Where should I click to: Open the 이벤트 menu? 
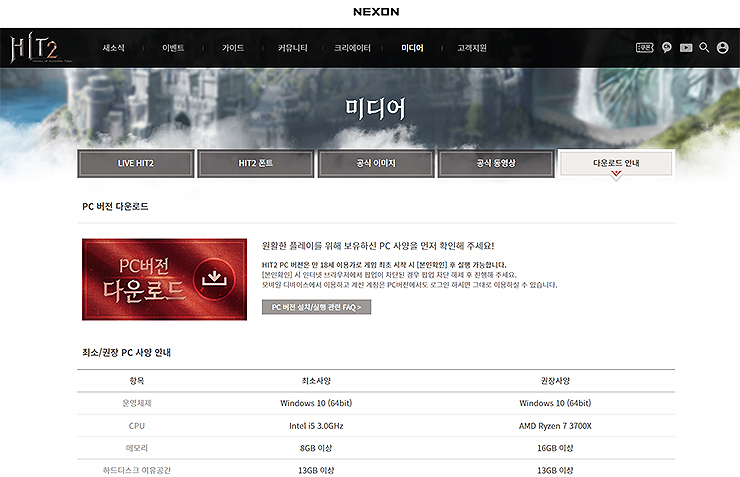pyautogui.click(x=173, y=48)
